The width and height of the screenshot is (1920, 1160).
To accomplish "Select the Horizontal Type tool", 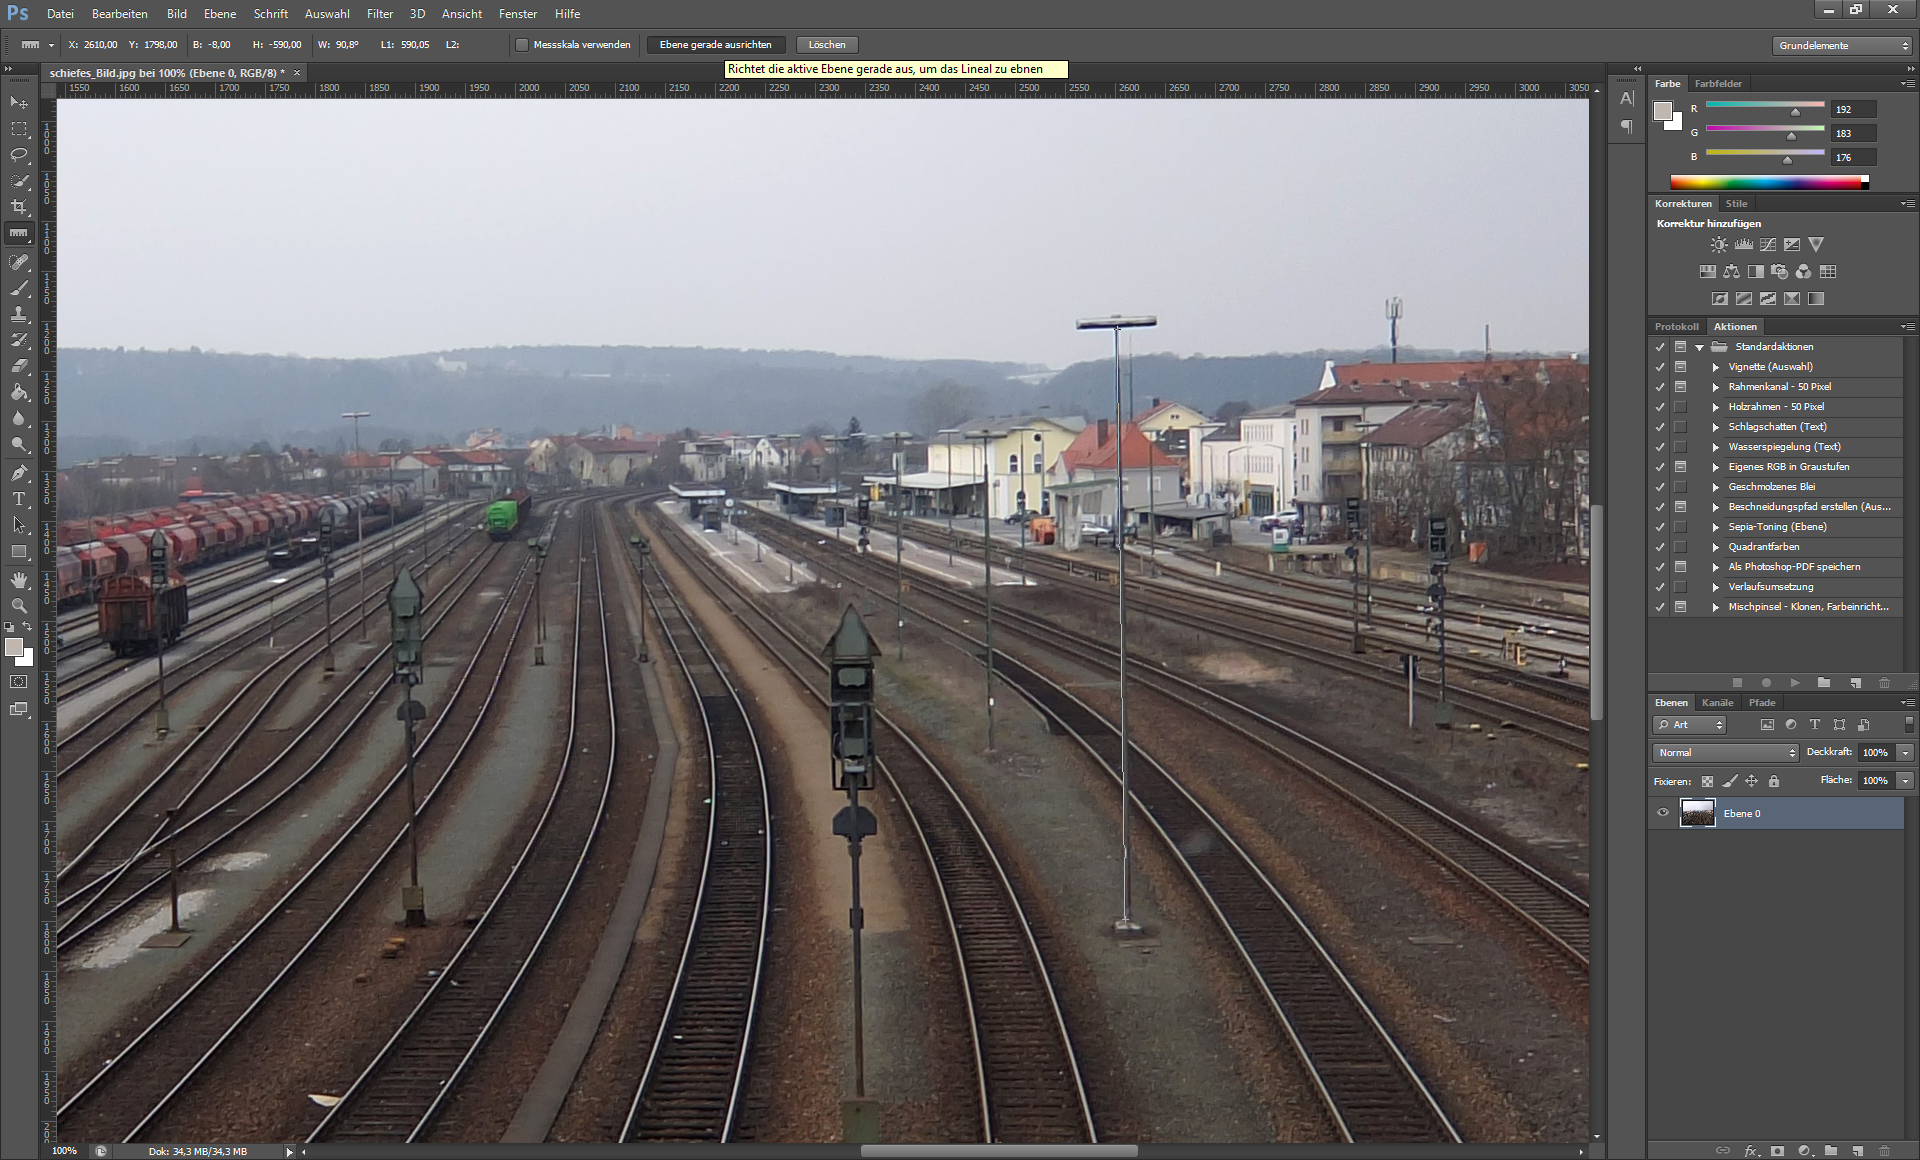I will pos(19,499).
